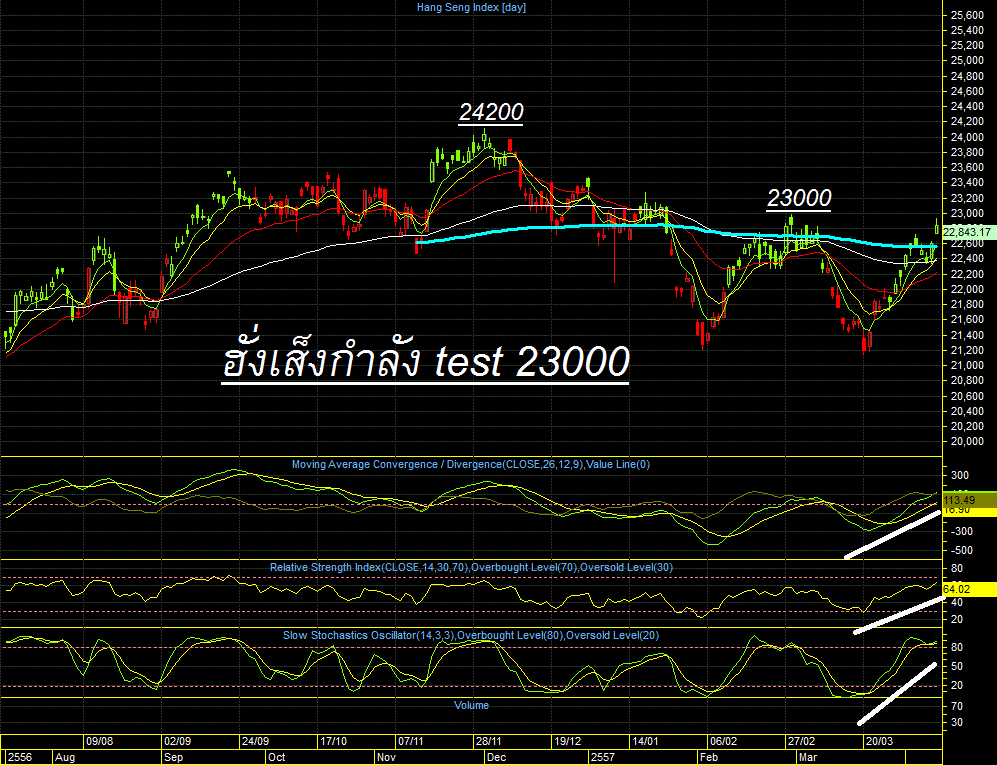Click the 02/09 date label
Image resolution: width=997 pixels, height=765 pixels.
pos(177,741)
